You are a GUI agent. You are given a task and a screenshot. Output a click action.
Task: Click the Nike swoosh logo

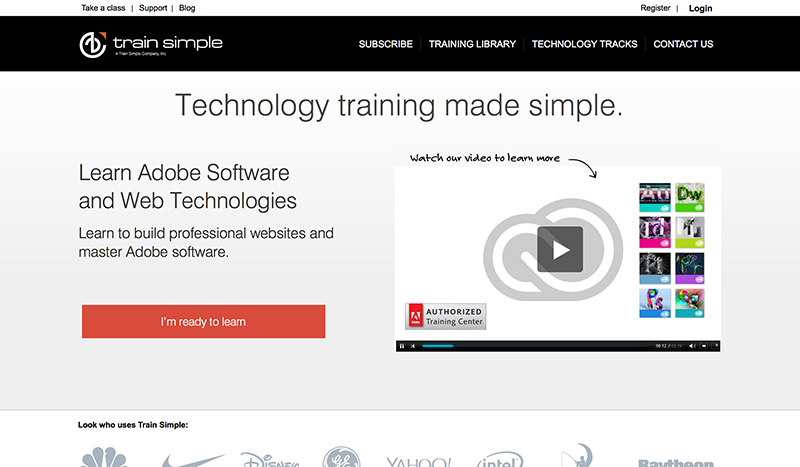pyautogui.click(x=192, y=460)
